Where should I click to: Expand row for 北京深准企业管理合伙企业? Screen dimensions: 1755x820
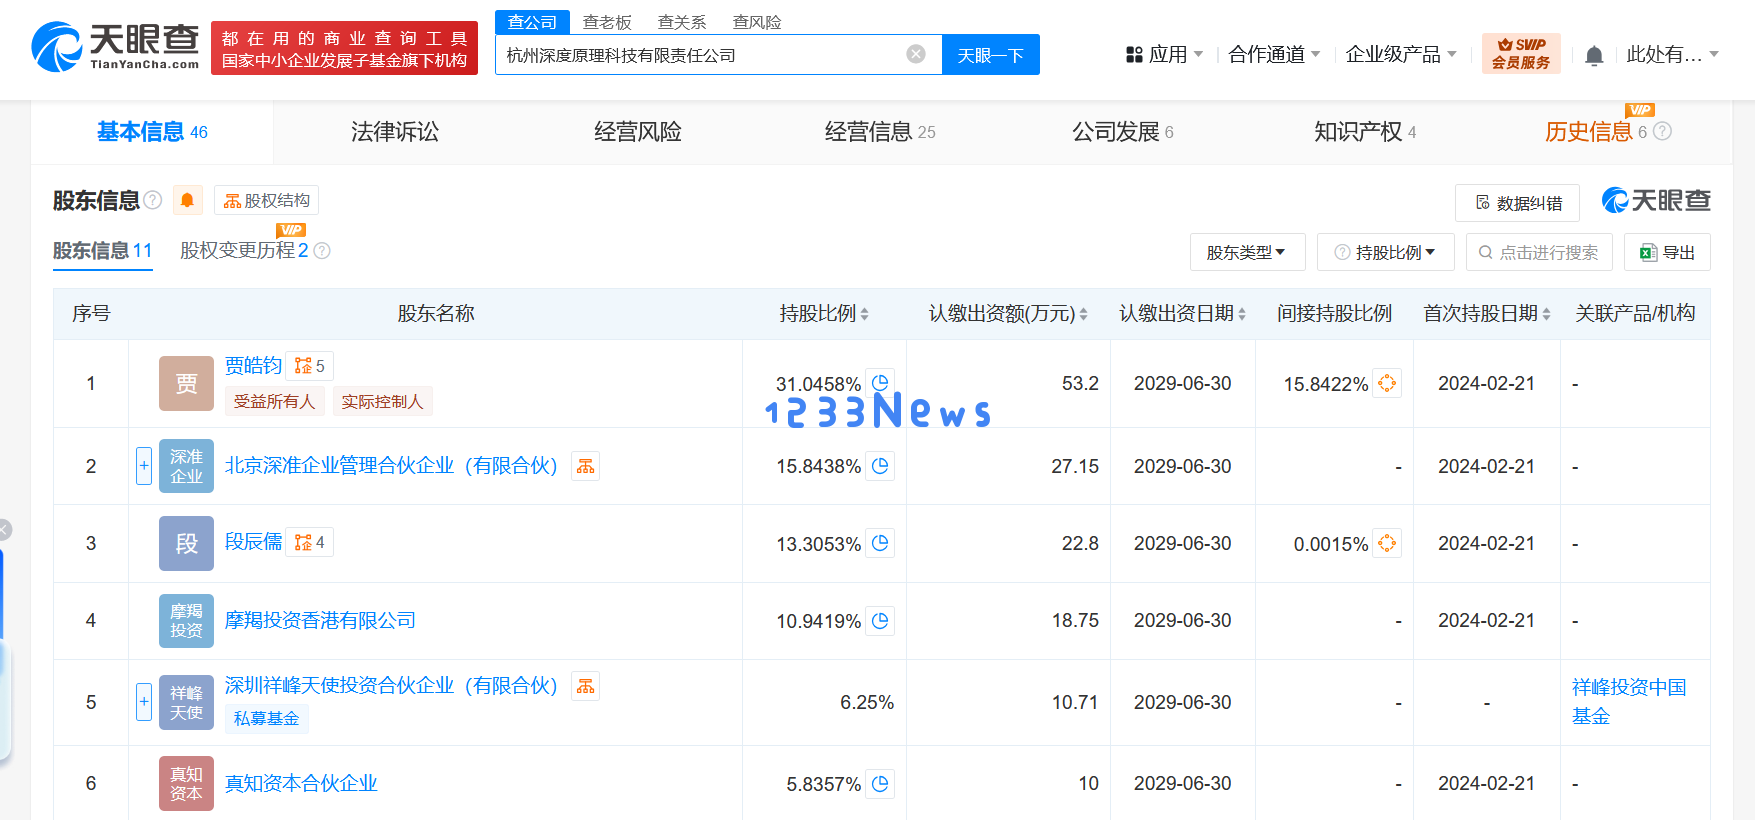(144, 466)
